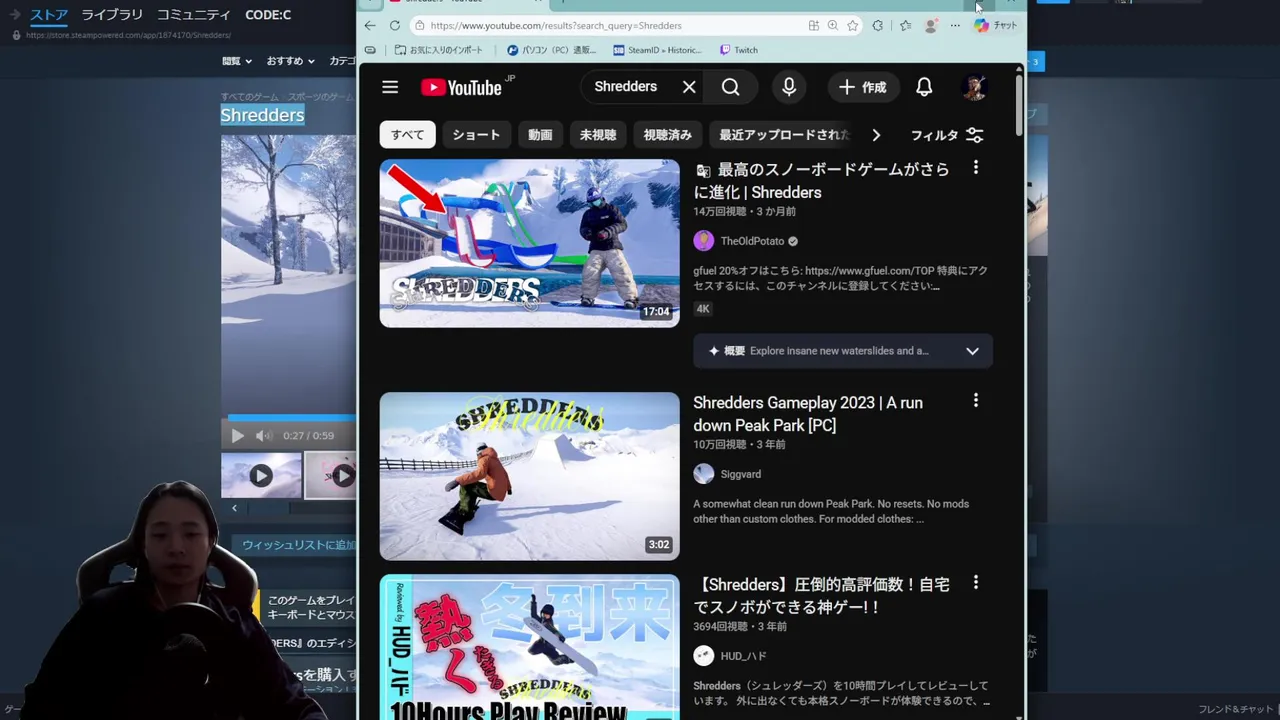Open Steam CODE:C profile tab
The image size is (1280, 720).
[268, 15]
